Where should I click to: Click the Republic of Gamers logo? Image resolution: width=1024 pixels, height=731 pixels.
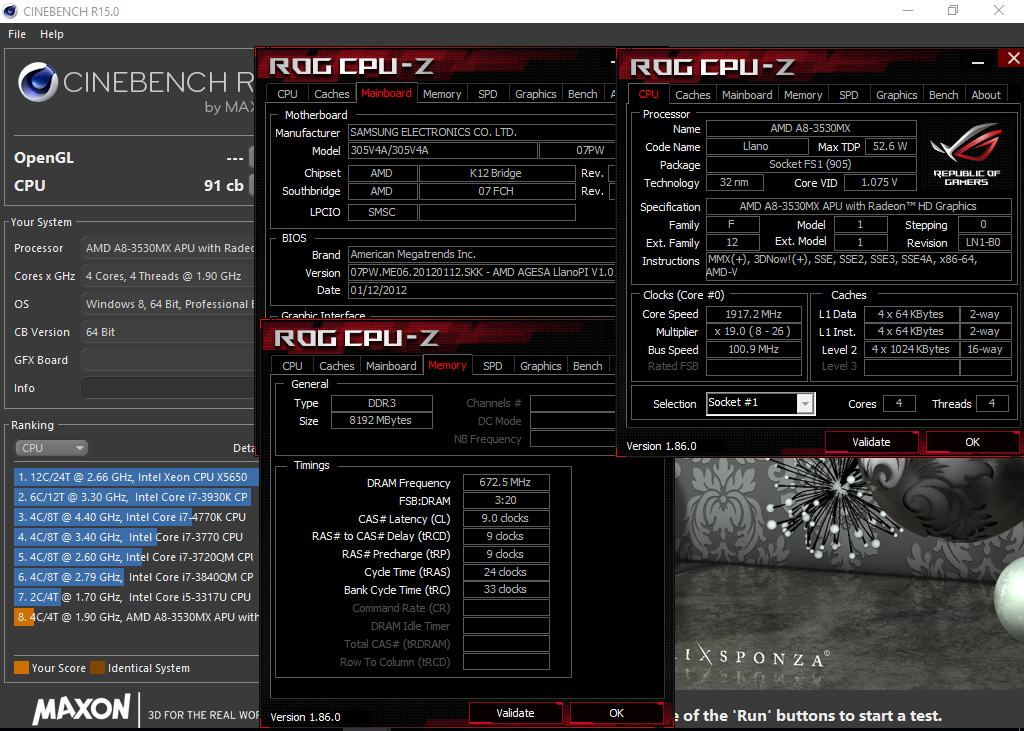[966, 154]
